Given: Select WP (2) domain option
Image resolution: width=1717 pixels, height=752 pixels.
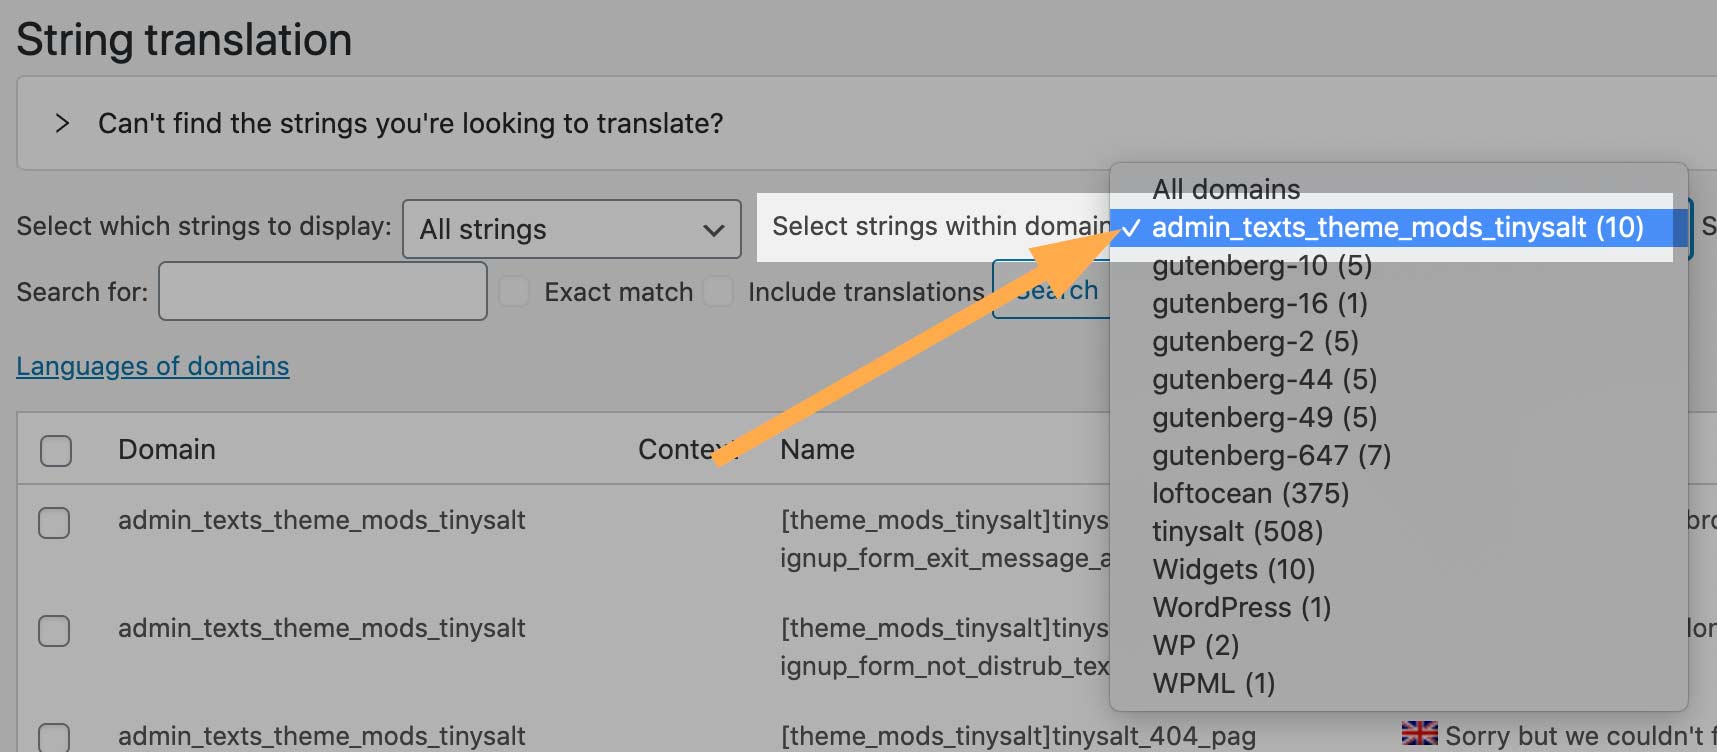Looking at the screenshot, I should coord(1195,645).
